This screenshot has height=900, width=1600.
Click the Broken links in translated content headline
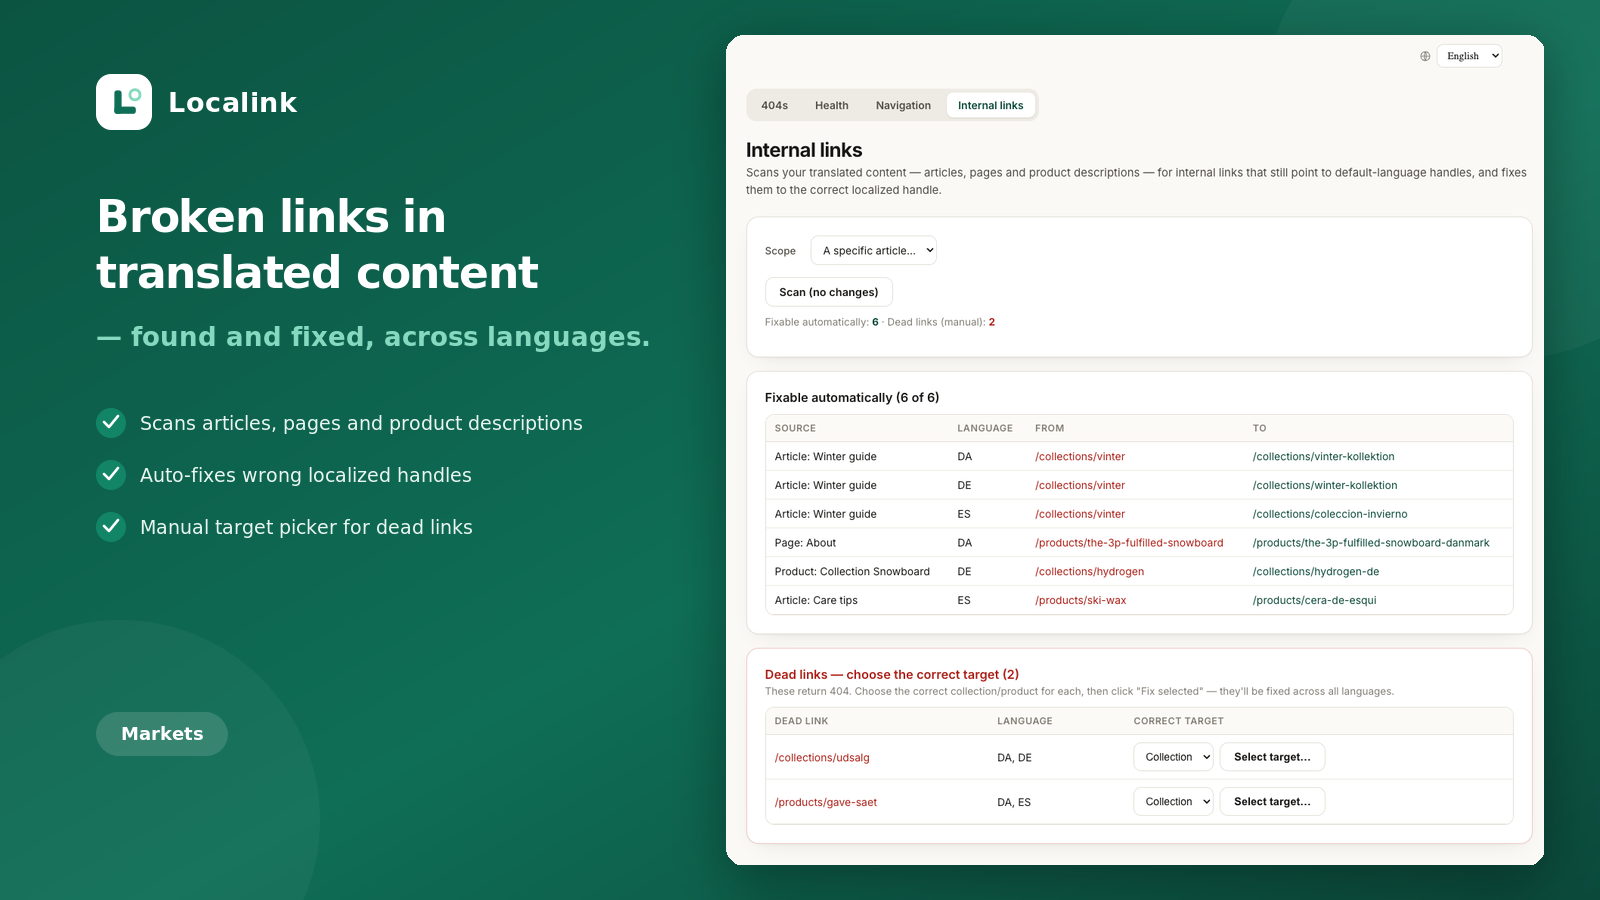(318, 244)
